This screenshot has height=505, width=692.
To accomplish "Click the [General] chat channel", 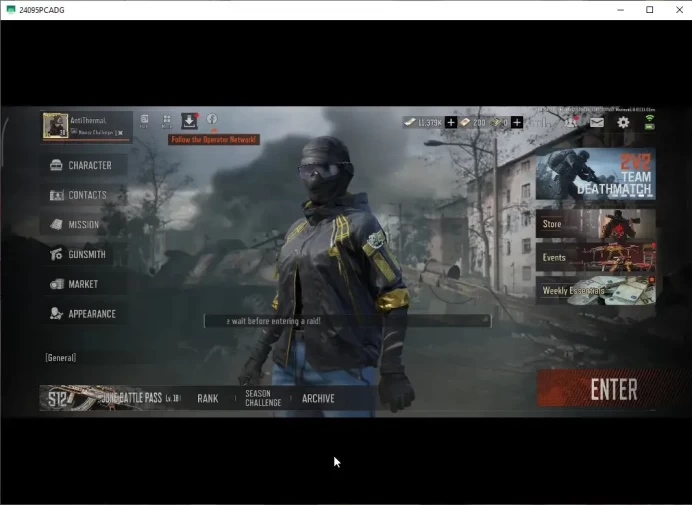I will click(60, 358).
